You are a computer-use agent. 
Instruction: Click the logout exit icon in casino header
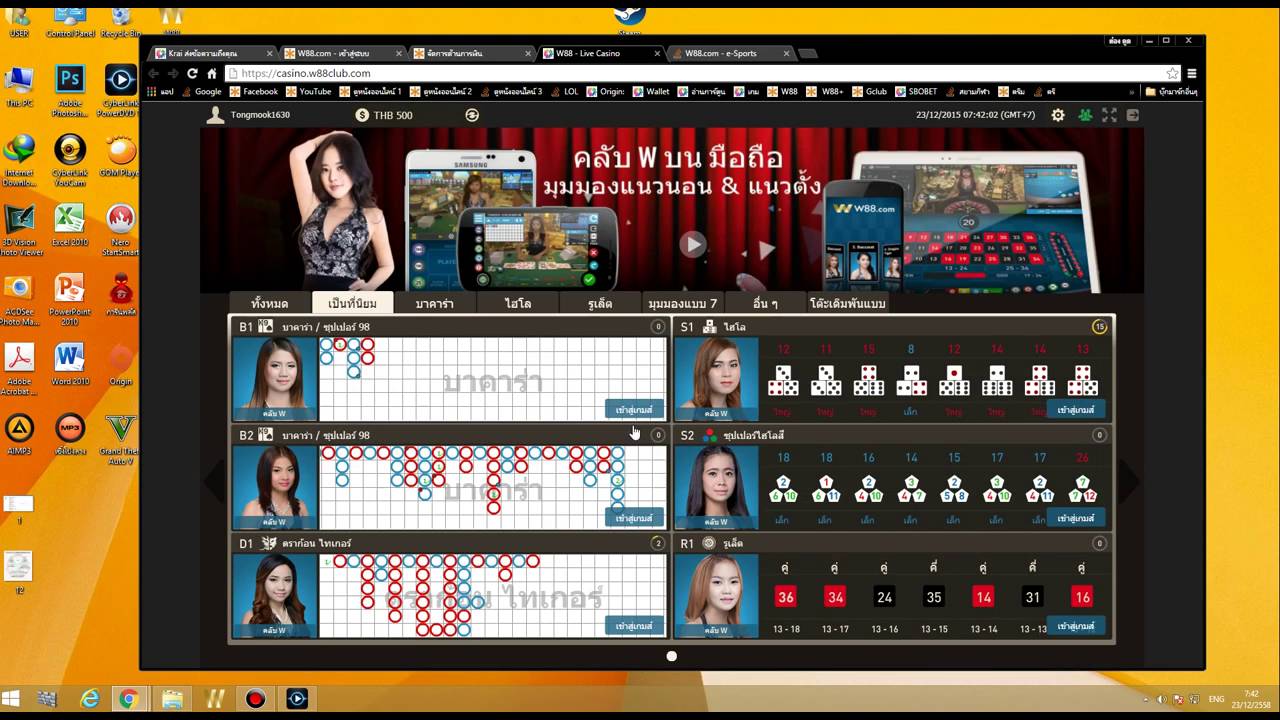pyautogui.click(x=1133, y=115)
